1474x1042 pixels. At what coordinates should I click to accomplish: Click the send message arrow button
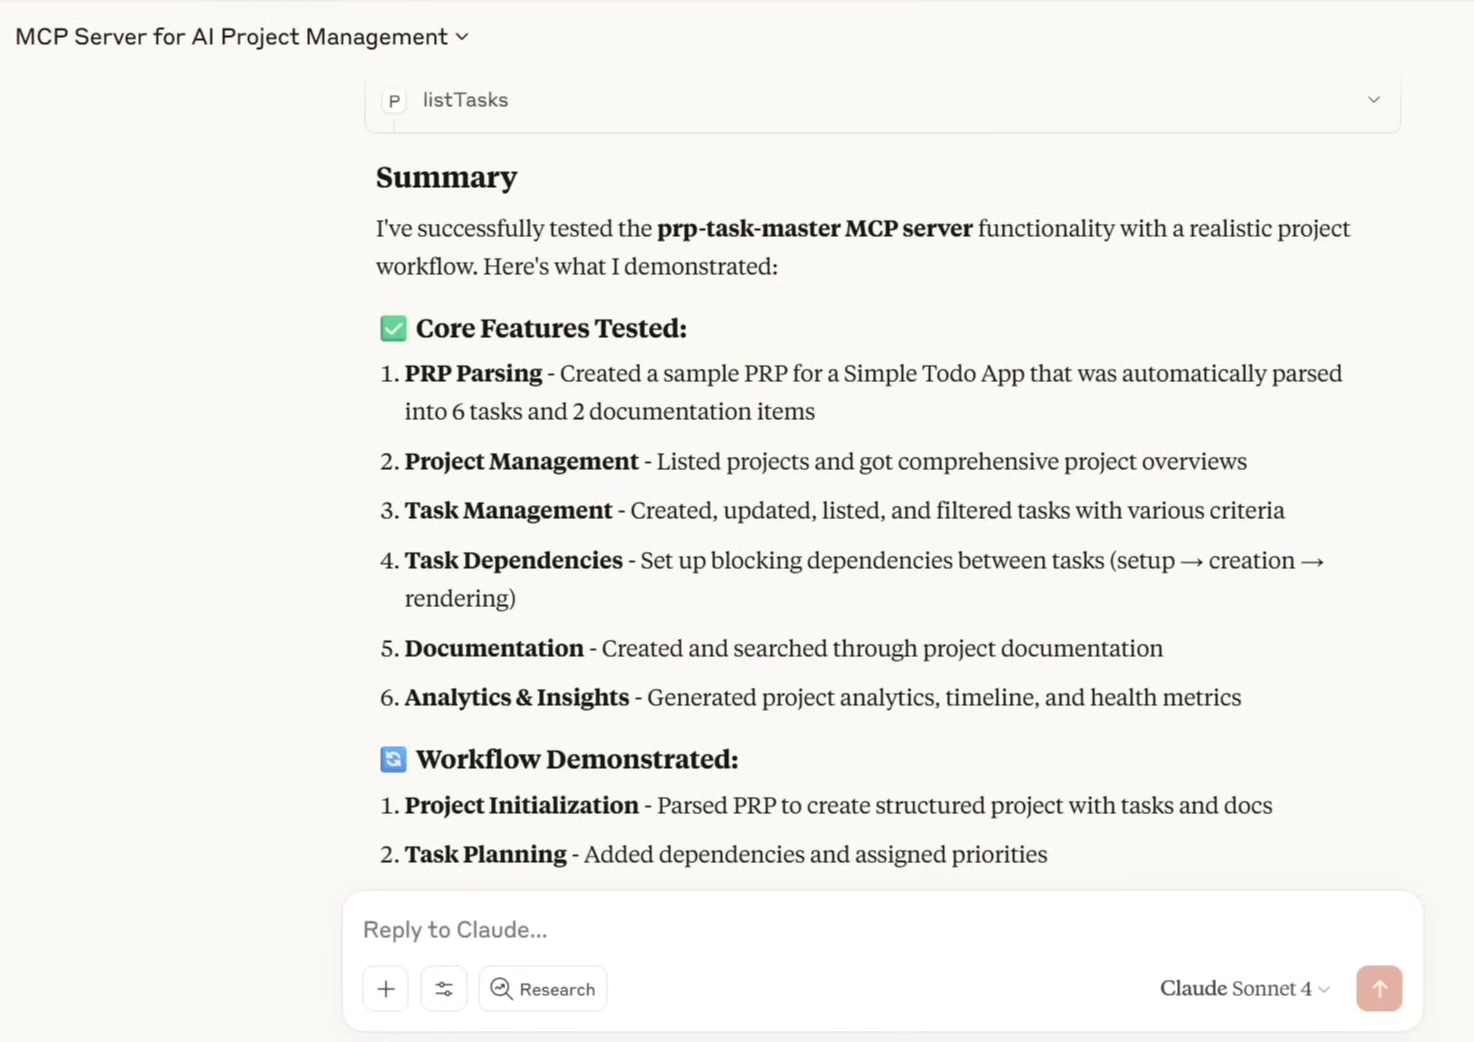[1379, 988]
